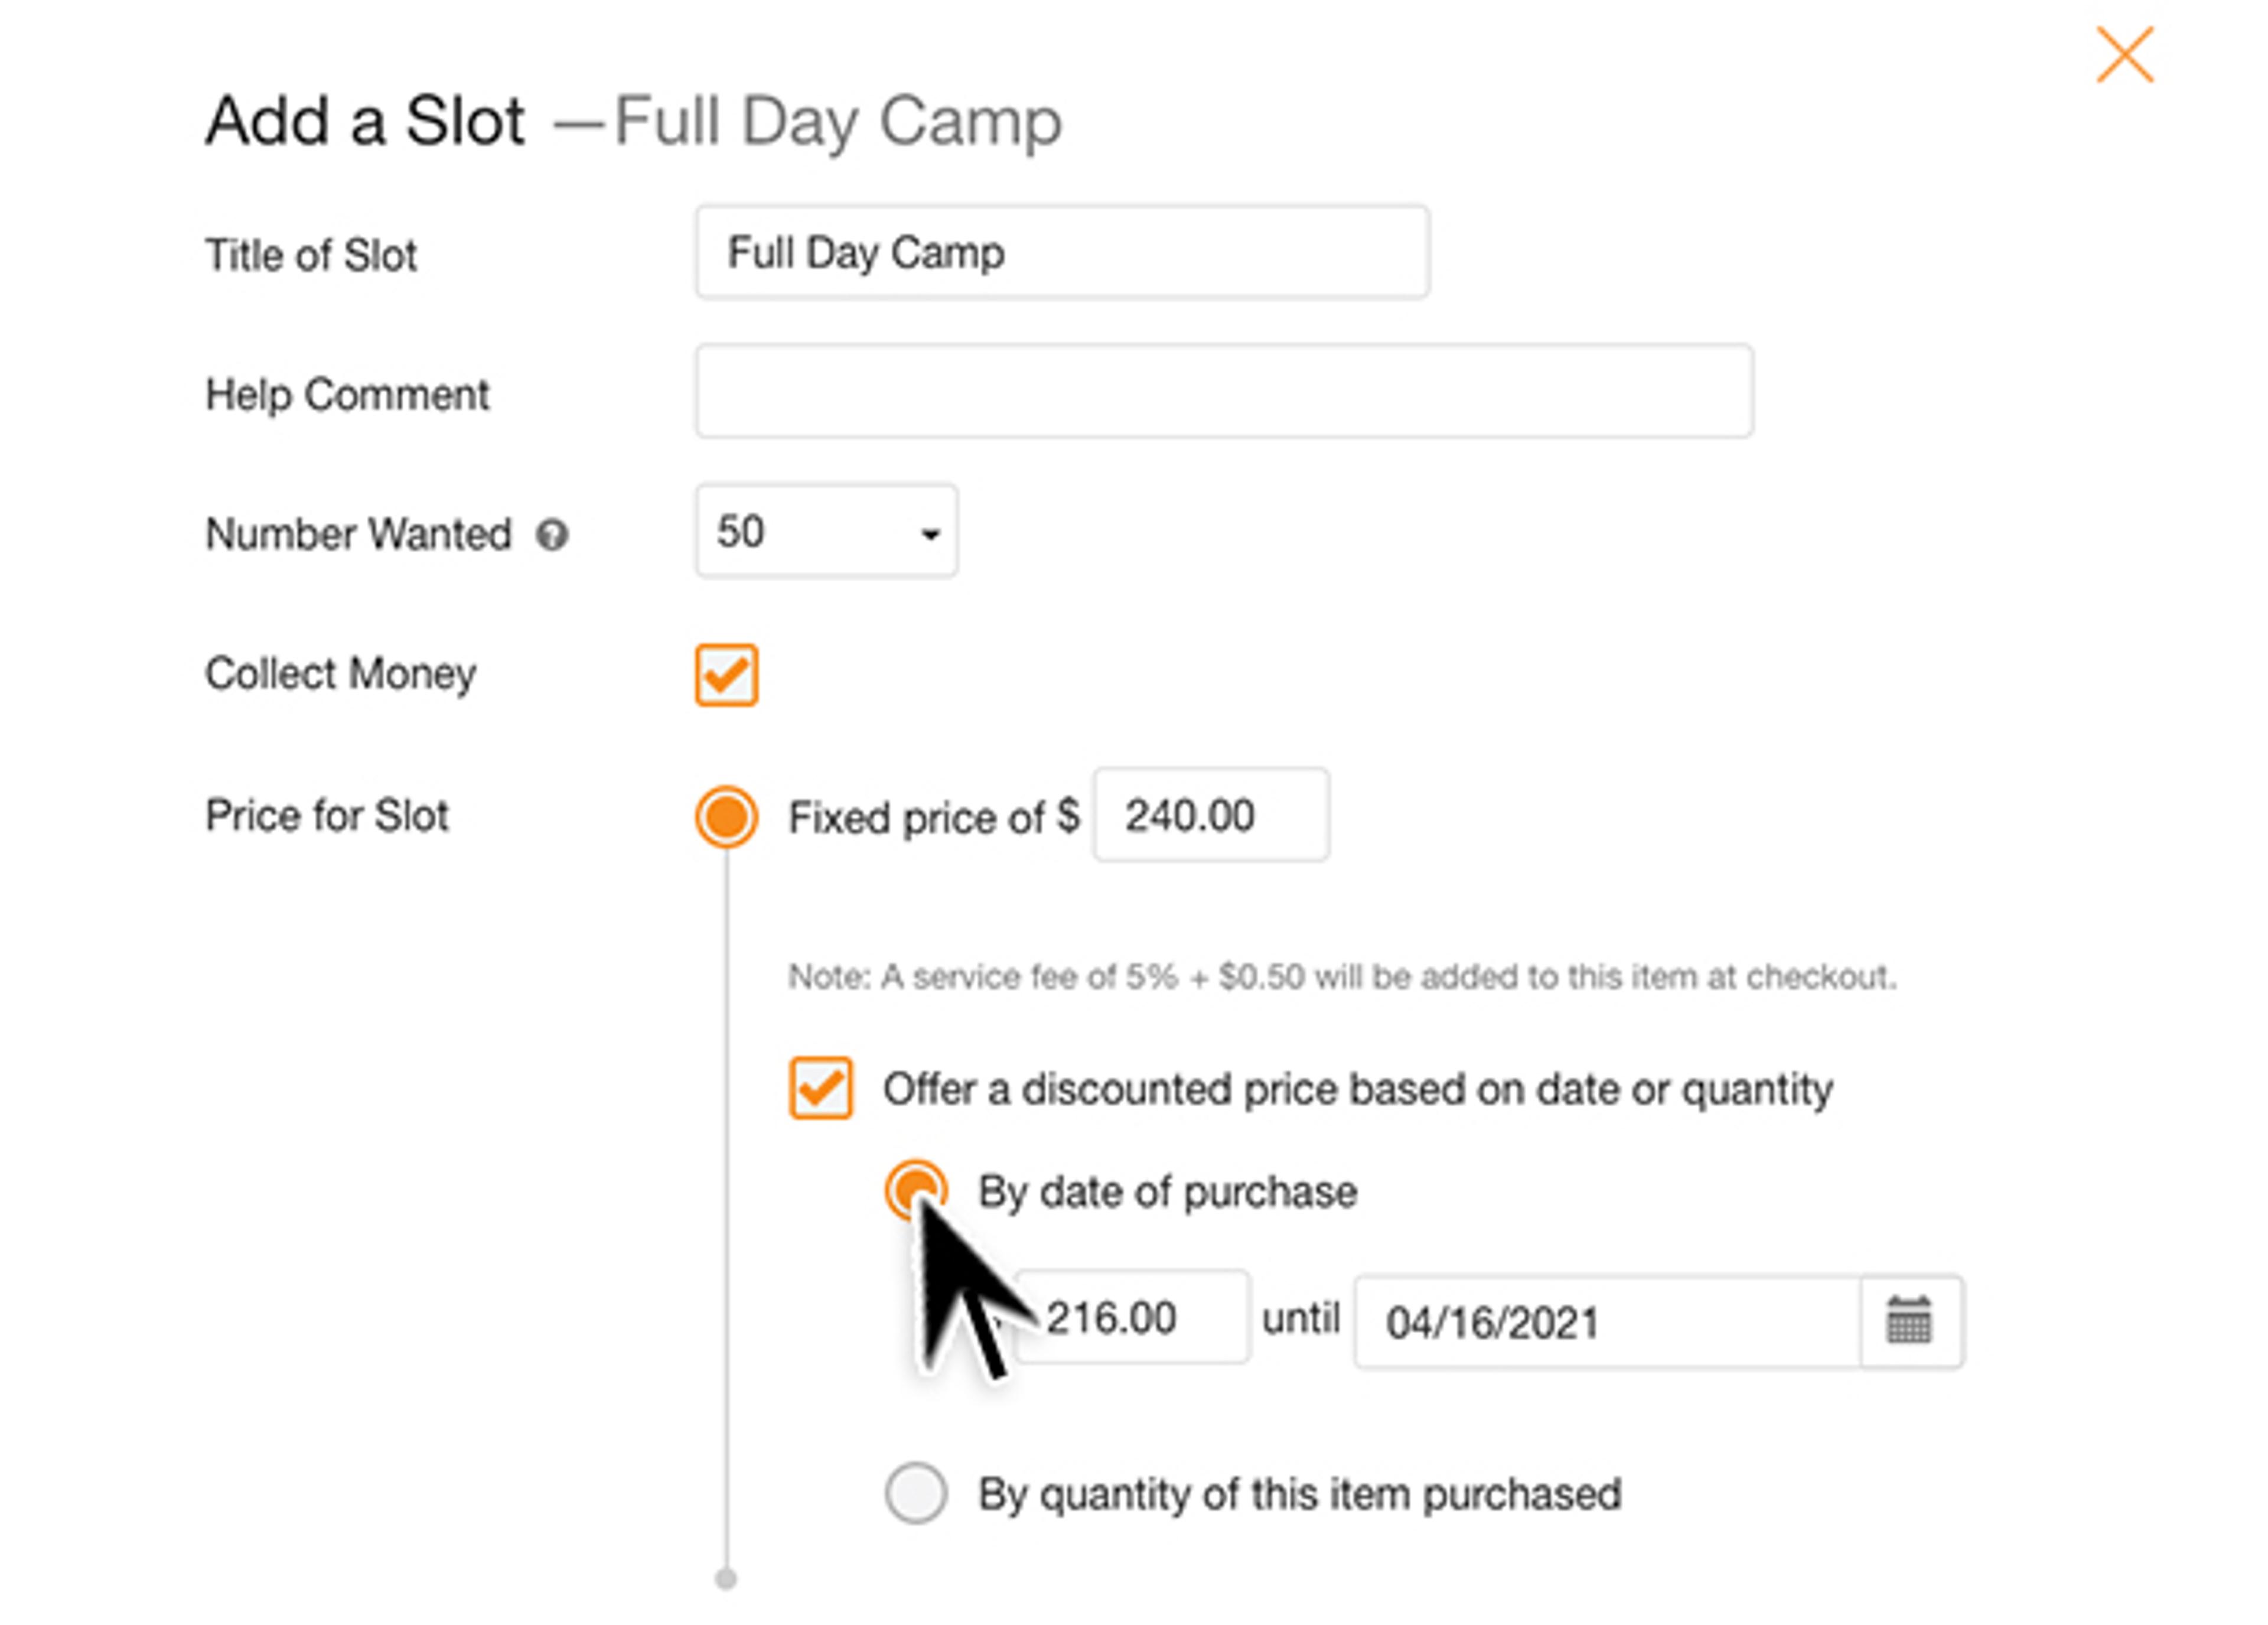
Task: Click the fixed price 240.00 field
Action: click(x=1210, y=815)
